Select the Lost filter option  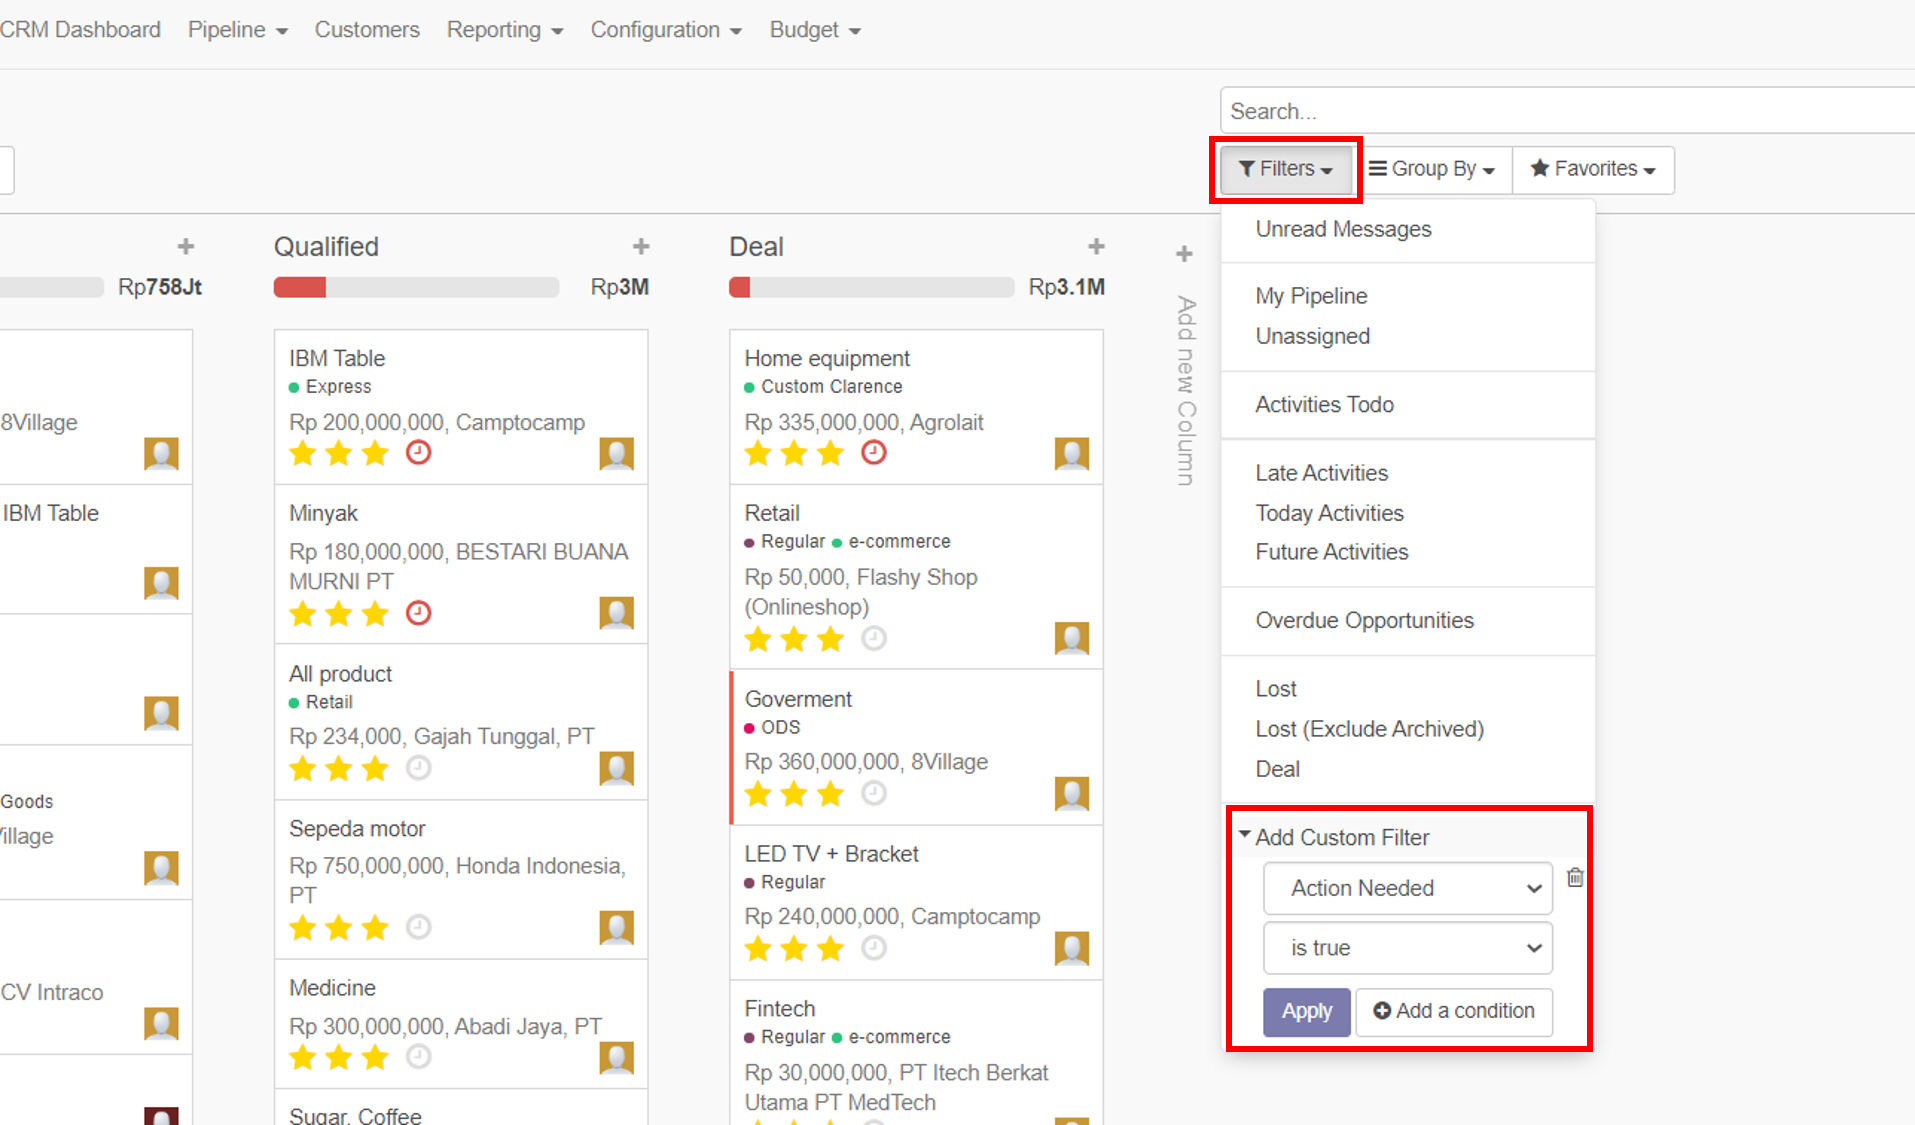coord(1408,689)
